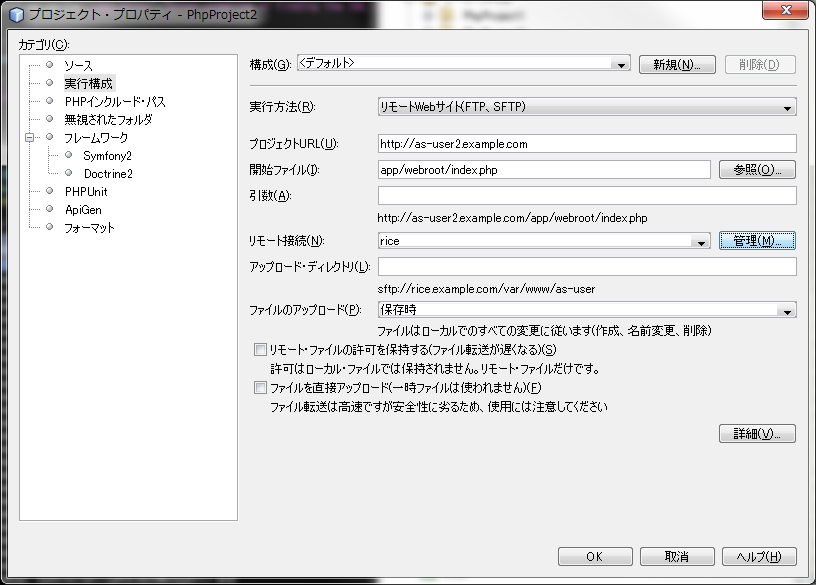
Task: Click the NetBeans cube title bar icon
Action: click(x=17, y=15)
